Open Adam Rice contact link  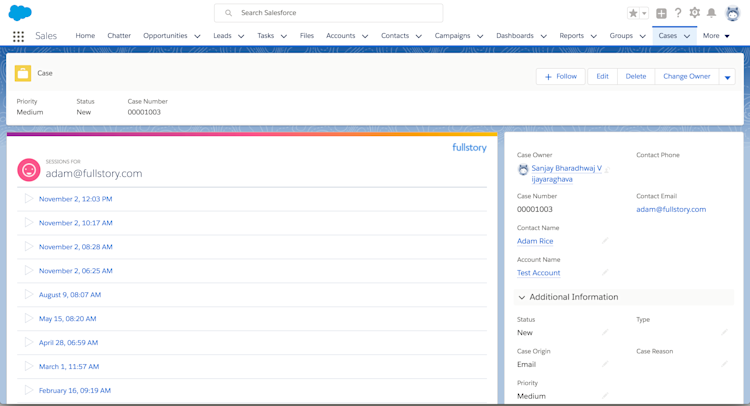535,241
